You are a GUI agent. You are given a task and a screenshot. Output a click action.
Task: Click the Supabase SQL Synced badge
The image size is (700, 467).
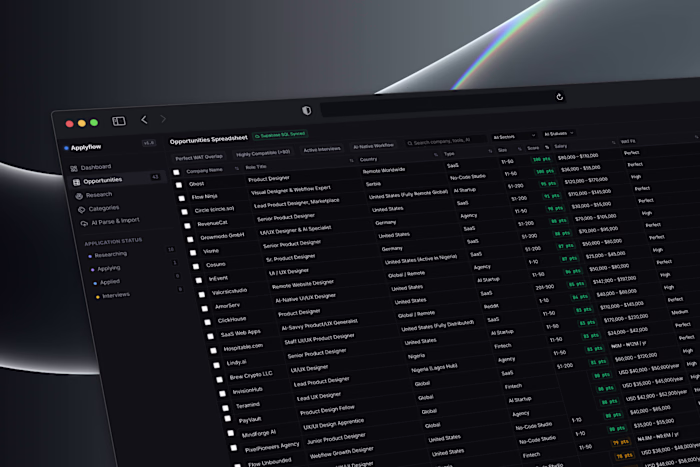pyautogui.click(x=280, y=134)
